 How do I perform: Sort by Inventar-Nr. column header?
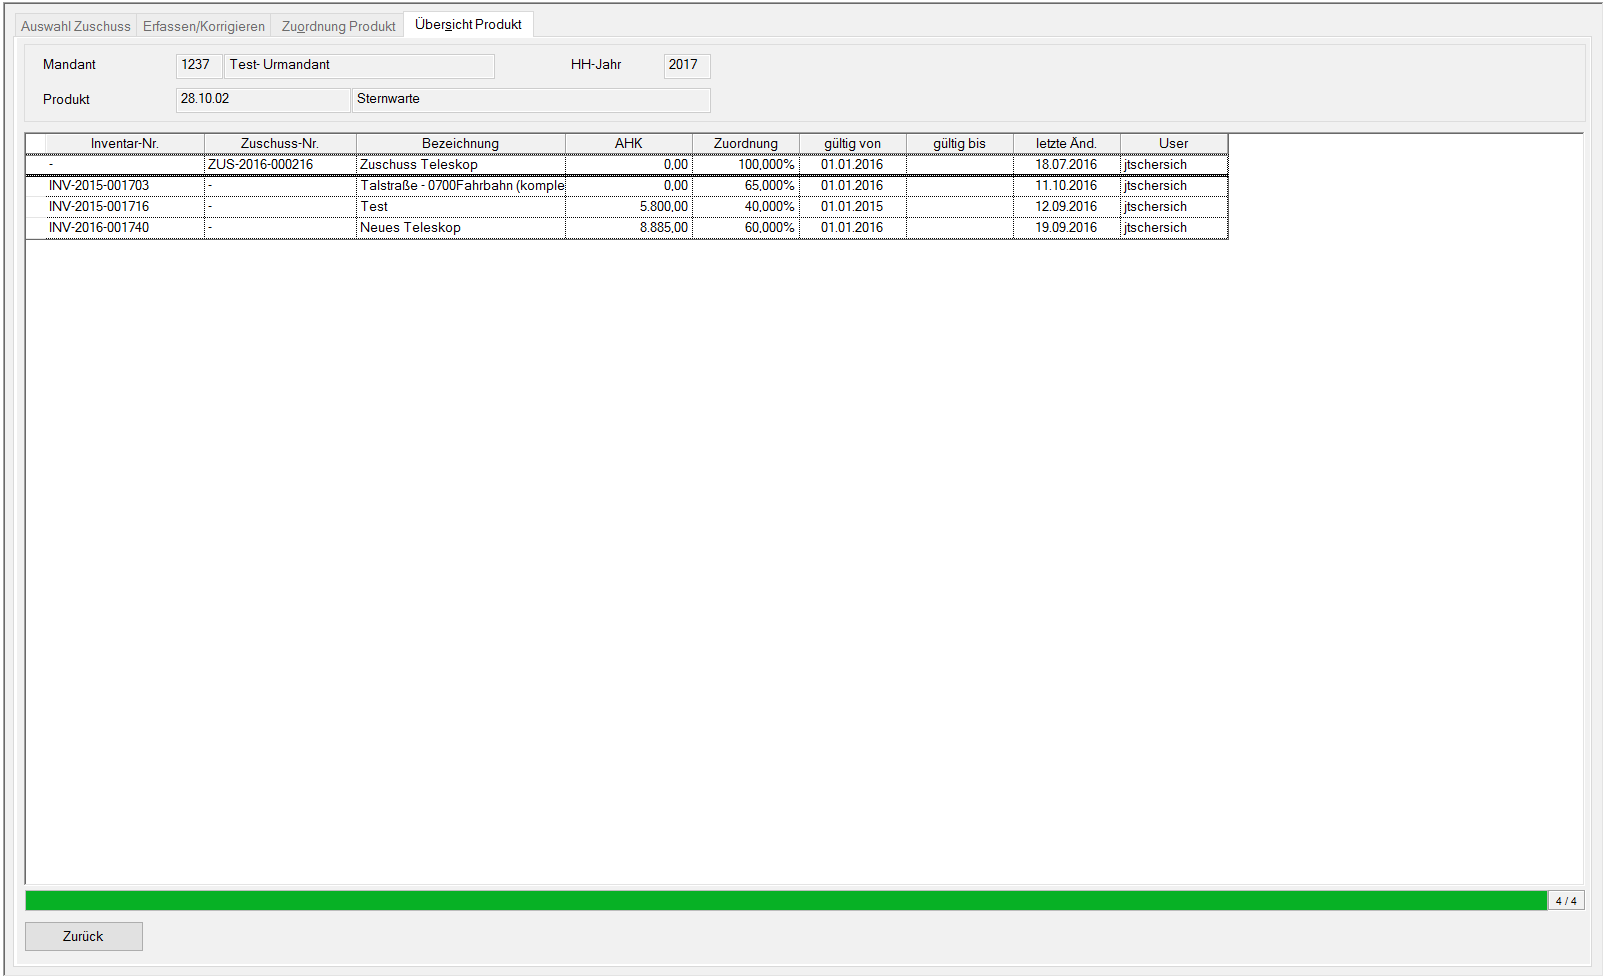(124, 143)
